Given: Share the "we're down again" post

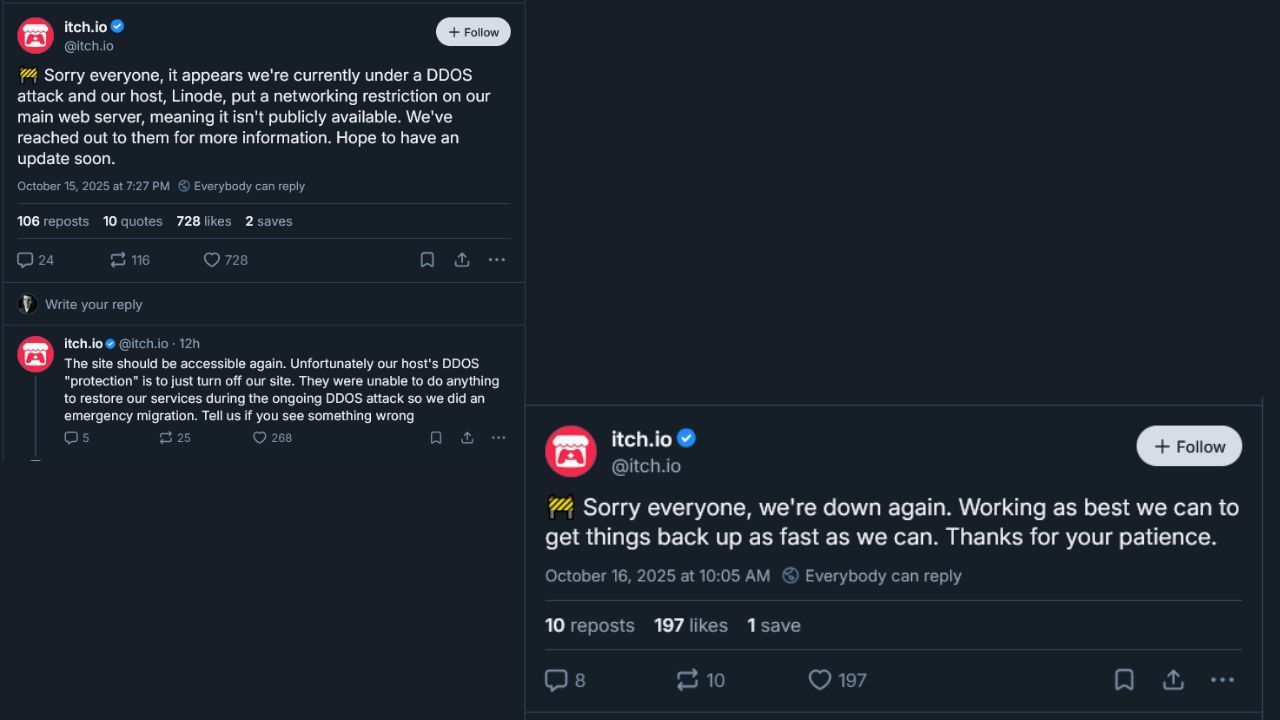Looking at the screenshot, I should tap(1173, 680).
